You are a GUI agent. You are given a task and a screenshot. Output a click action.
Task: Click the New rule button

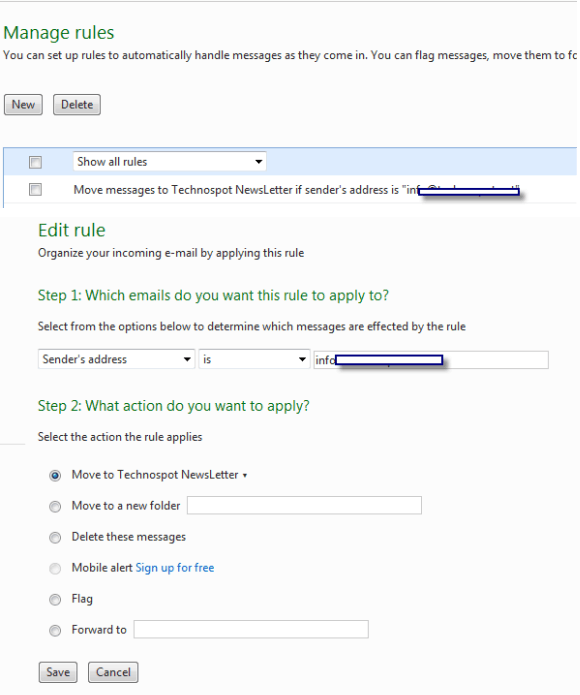click(x=23, y=105)
